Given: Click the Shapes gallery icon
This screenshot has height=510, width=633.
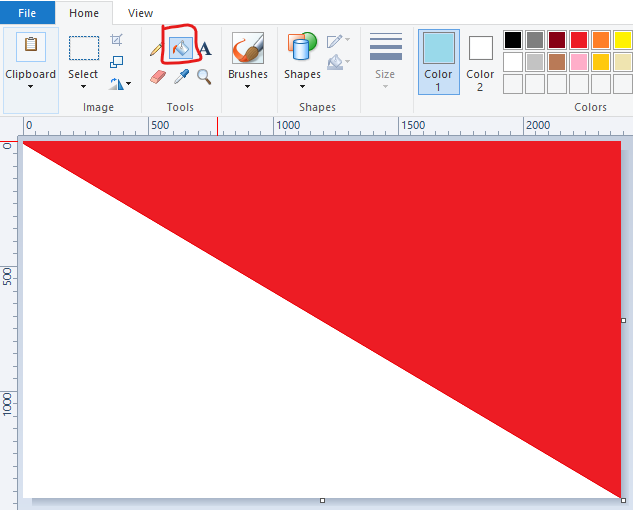Looking at the screenshot, I should pos(302,48).
